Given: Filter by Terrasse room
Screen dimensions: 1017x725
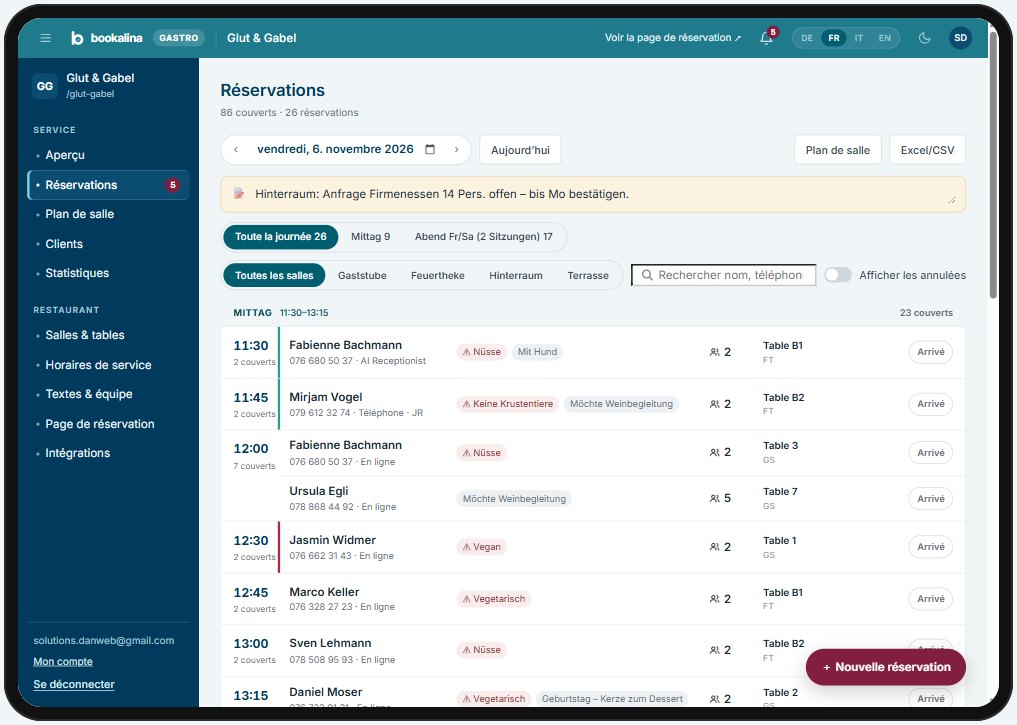Looking at the screenshot, I should 588,276.
